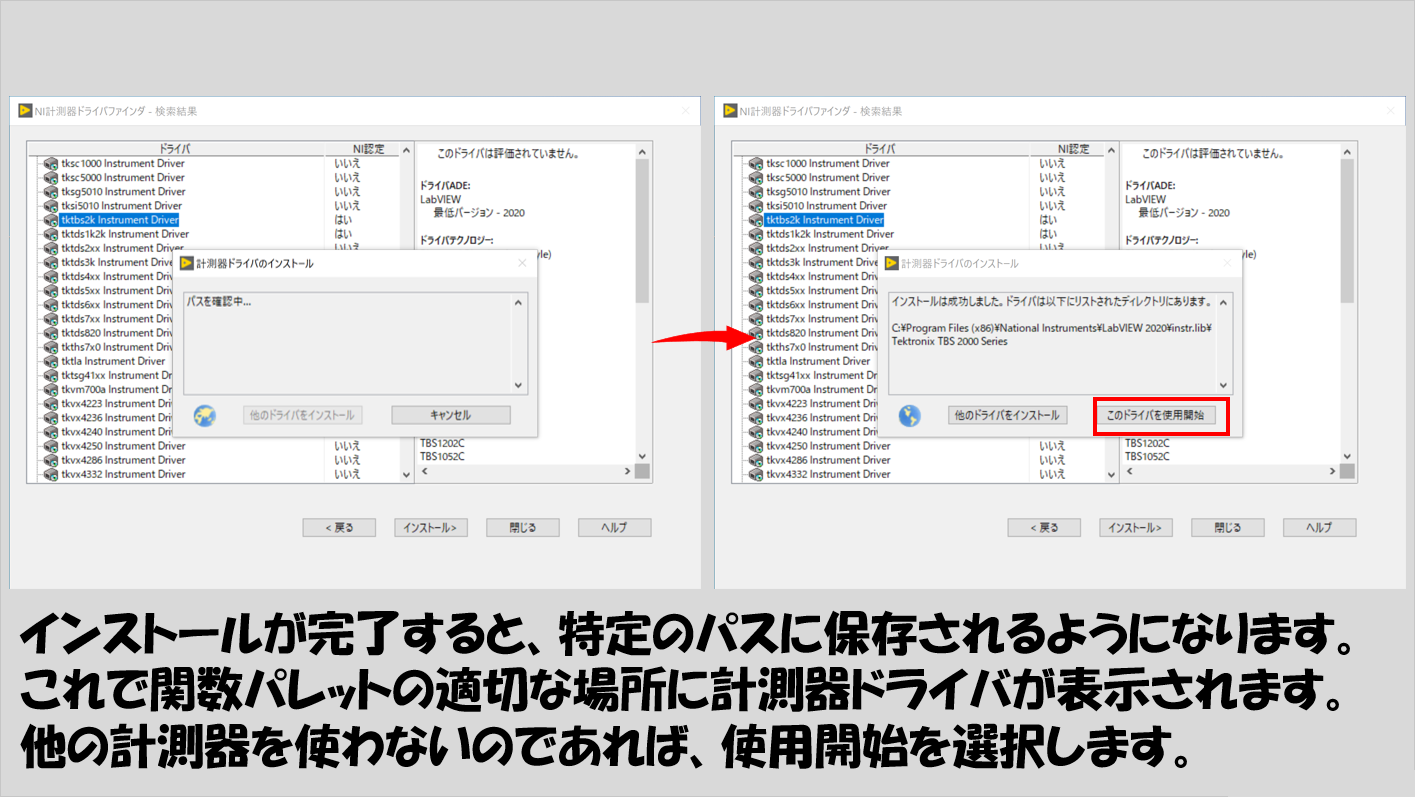Click up arrow of right driver list scrollbar
The image size is (1415, 797).
(x=1109, y=151)
